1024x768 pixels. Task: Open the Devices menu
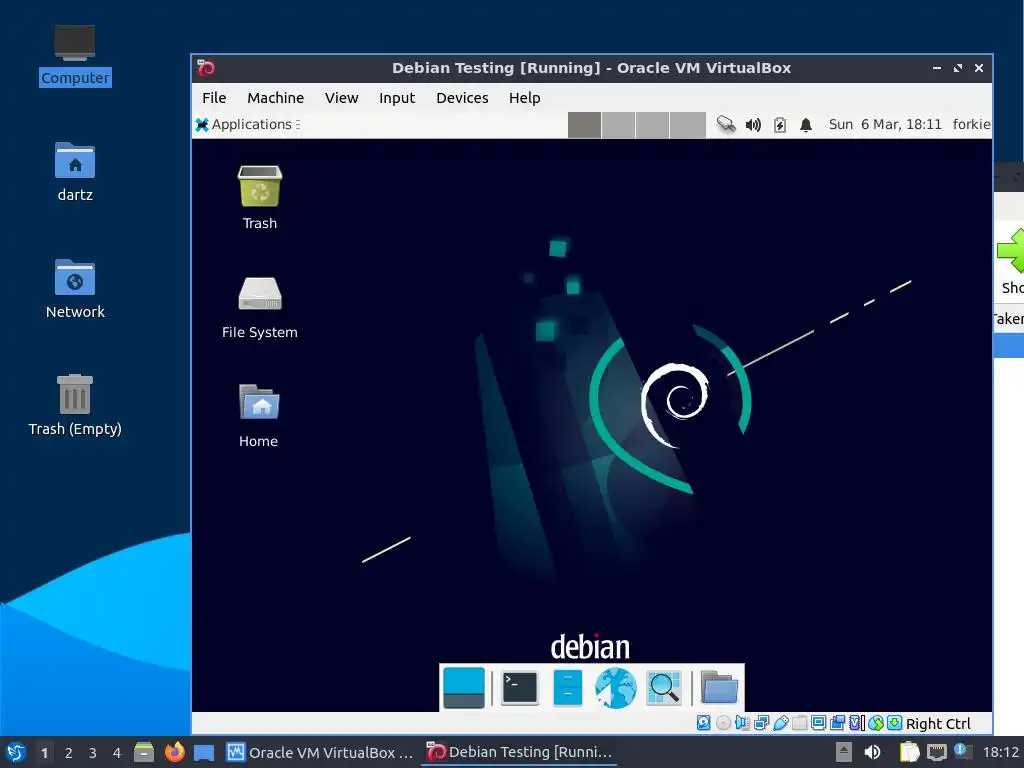pyautogui.click(x=462, y=98)
